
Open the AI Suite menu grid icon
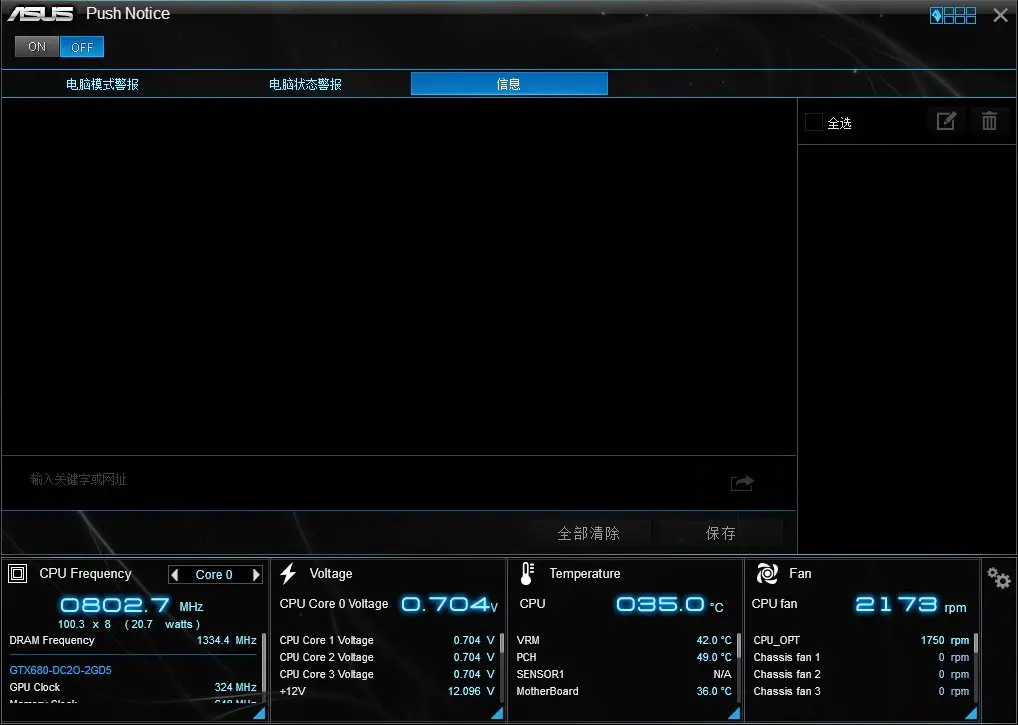tap(952, 15)
